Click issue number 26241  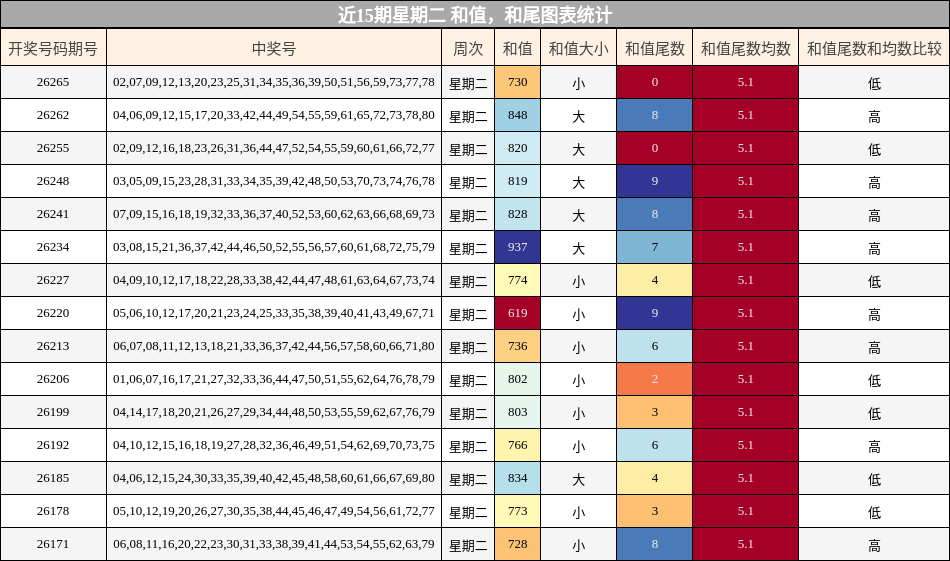pyautogui.click(x=53, y=214)
